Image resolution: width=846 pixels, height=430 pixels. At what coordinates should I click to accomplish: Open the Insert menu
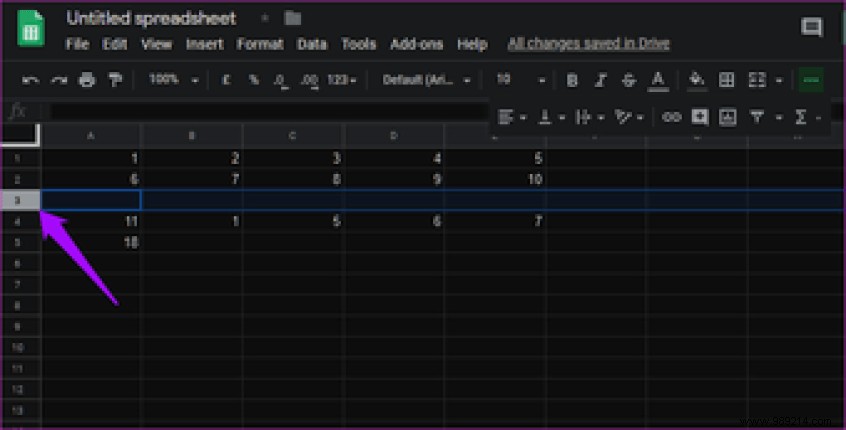[x=204, y=44]
